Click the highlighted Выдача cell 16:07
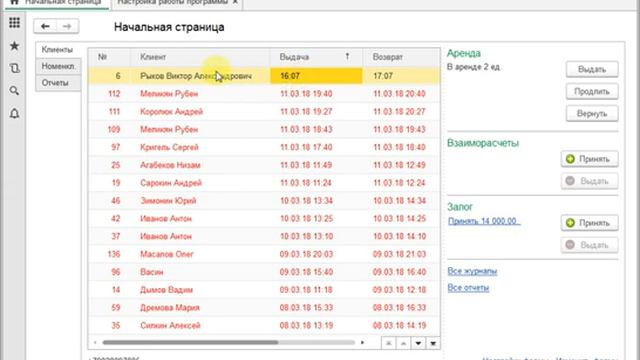The image size is (640, 360). click(x=316, y=76)
